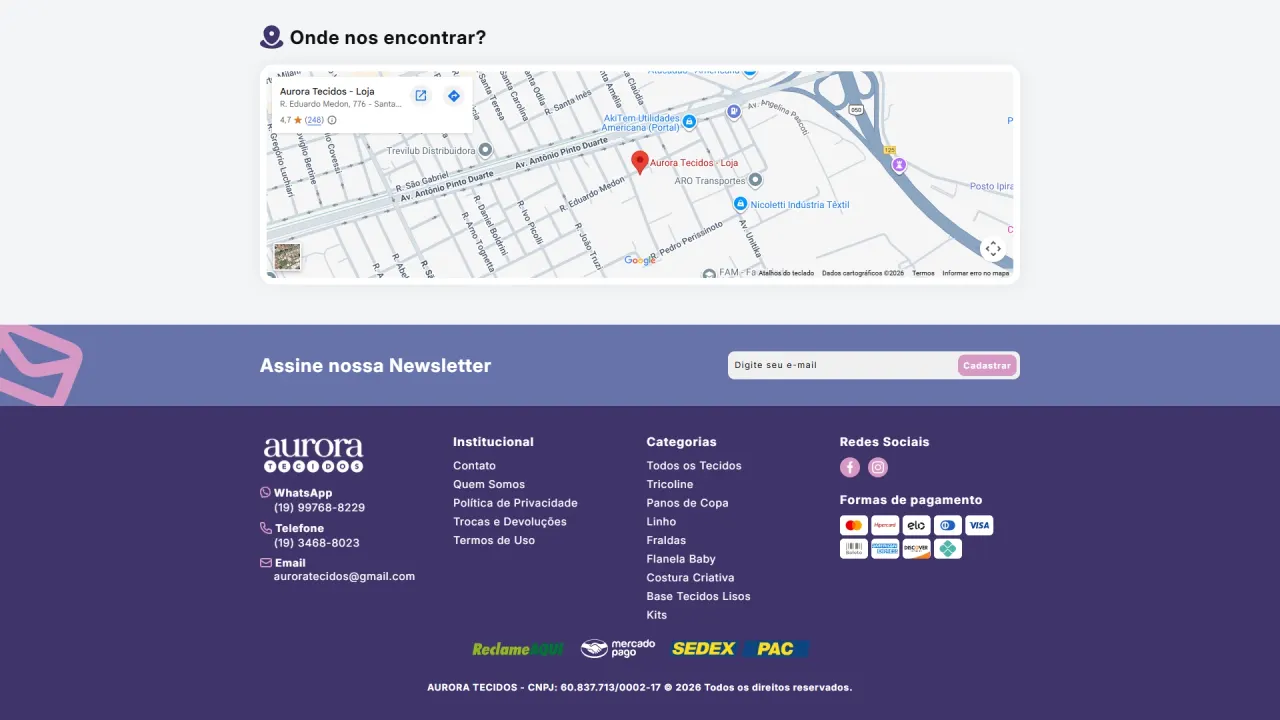Image resolution: width=1280 pixels, height=720 pixels.
Task: Click the auroratecidos@gmail.com email address
Action: point(344,577)
